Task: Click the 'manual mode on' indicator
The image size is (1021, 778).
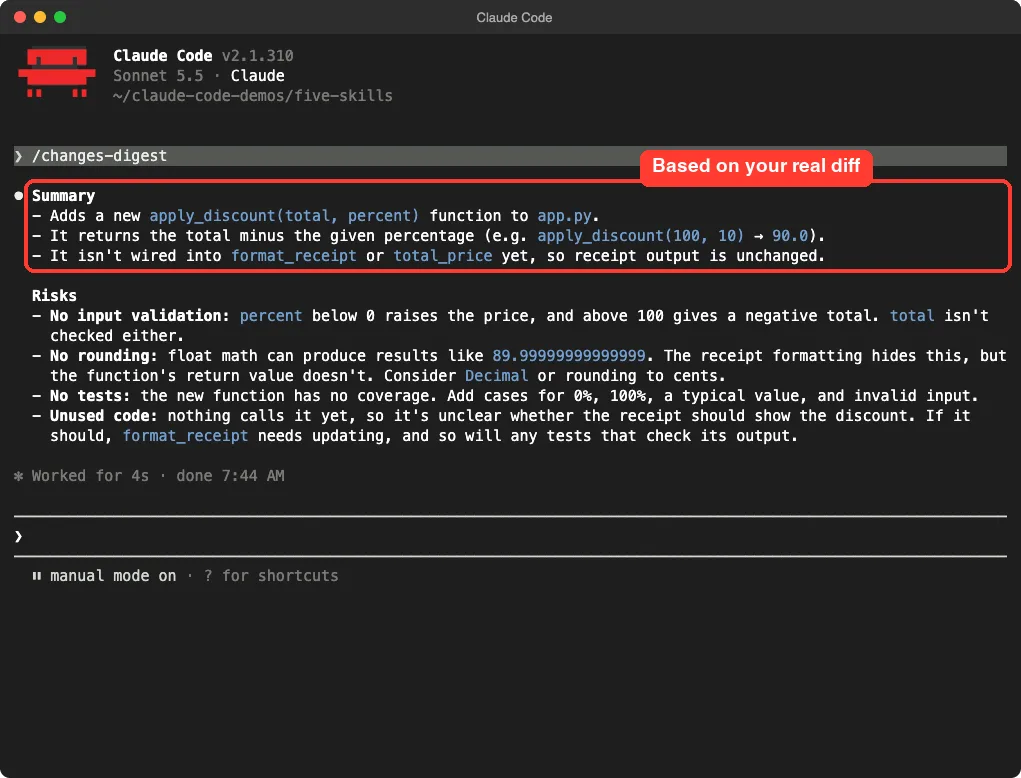Action: (113, 576)
